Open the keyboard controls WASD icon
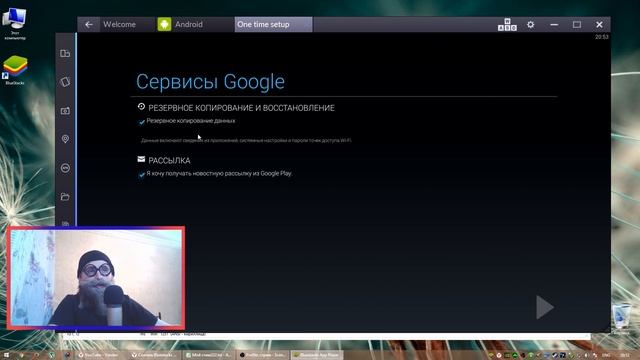 (507, 25)
